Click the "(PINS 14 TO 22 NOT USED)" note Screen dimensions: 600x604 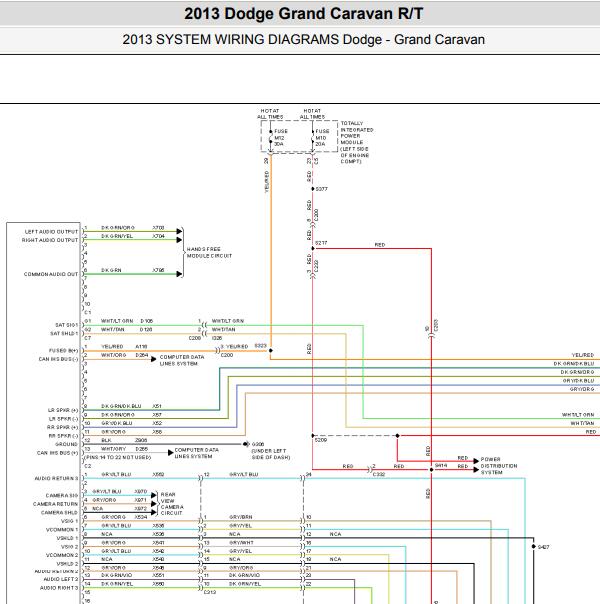pyautogui.click(x=117, y=457)
